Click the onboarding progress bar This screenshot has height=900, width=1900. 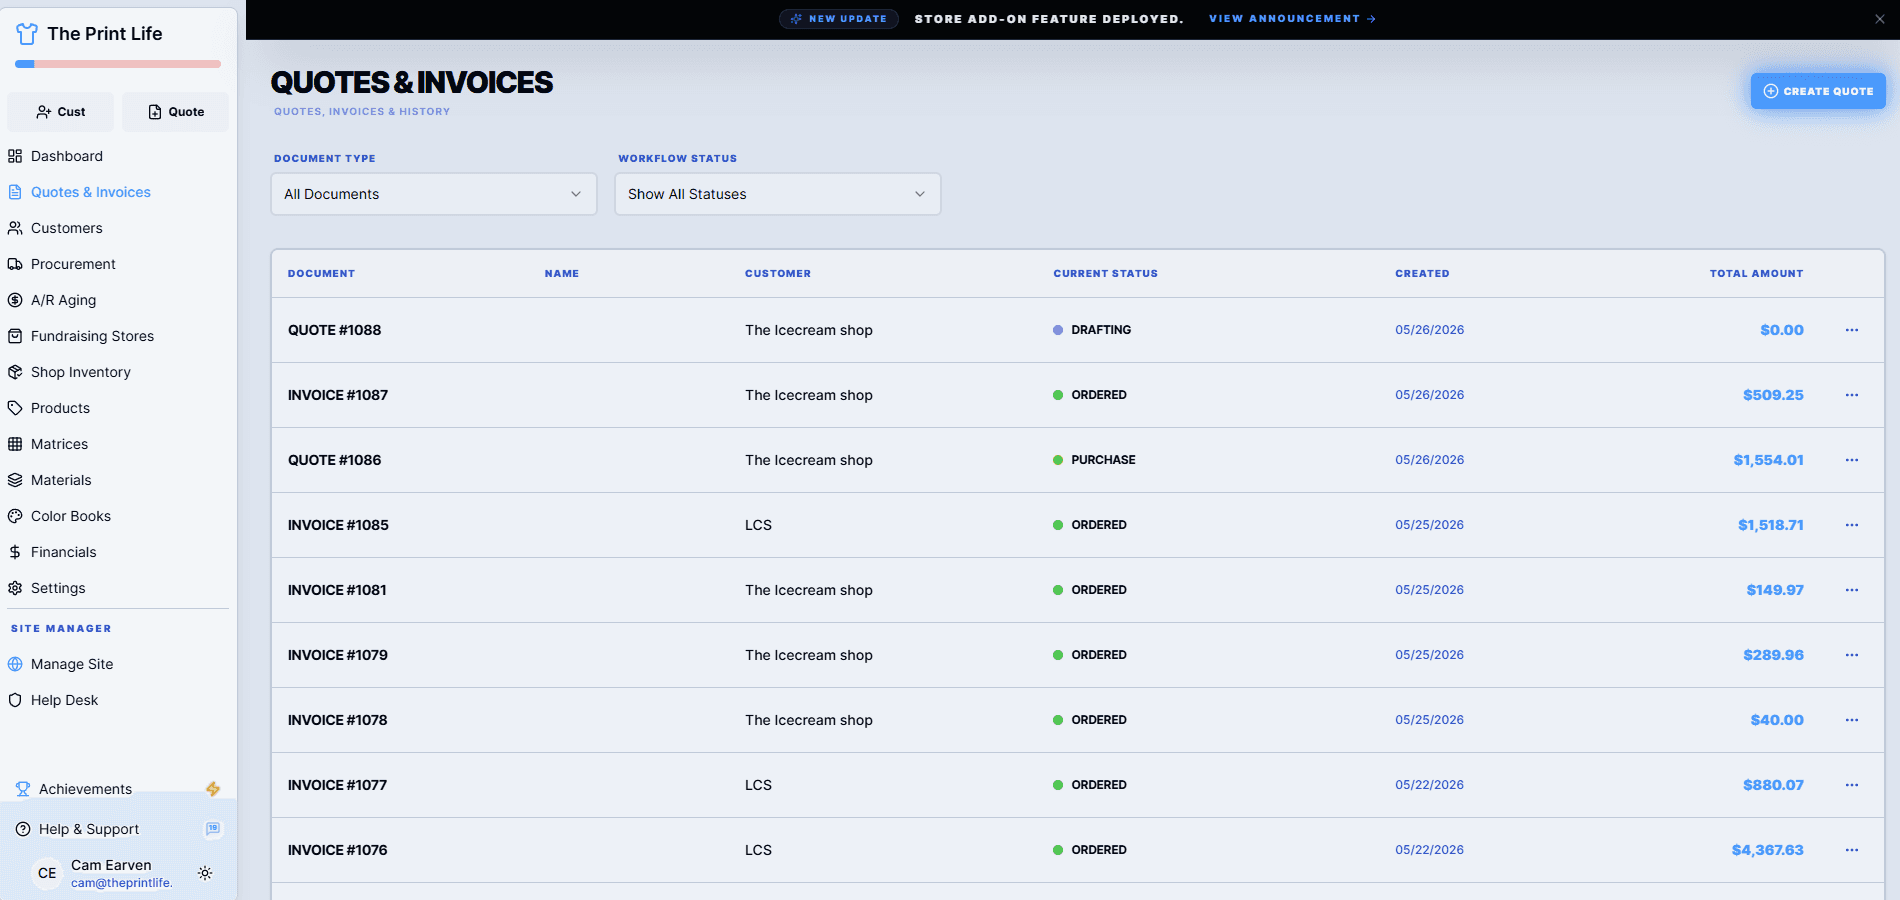[x=118, y=64]
